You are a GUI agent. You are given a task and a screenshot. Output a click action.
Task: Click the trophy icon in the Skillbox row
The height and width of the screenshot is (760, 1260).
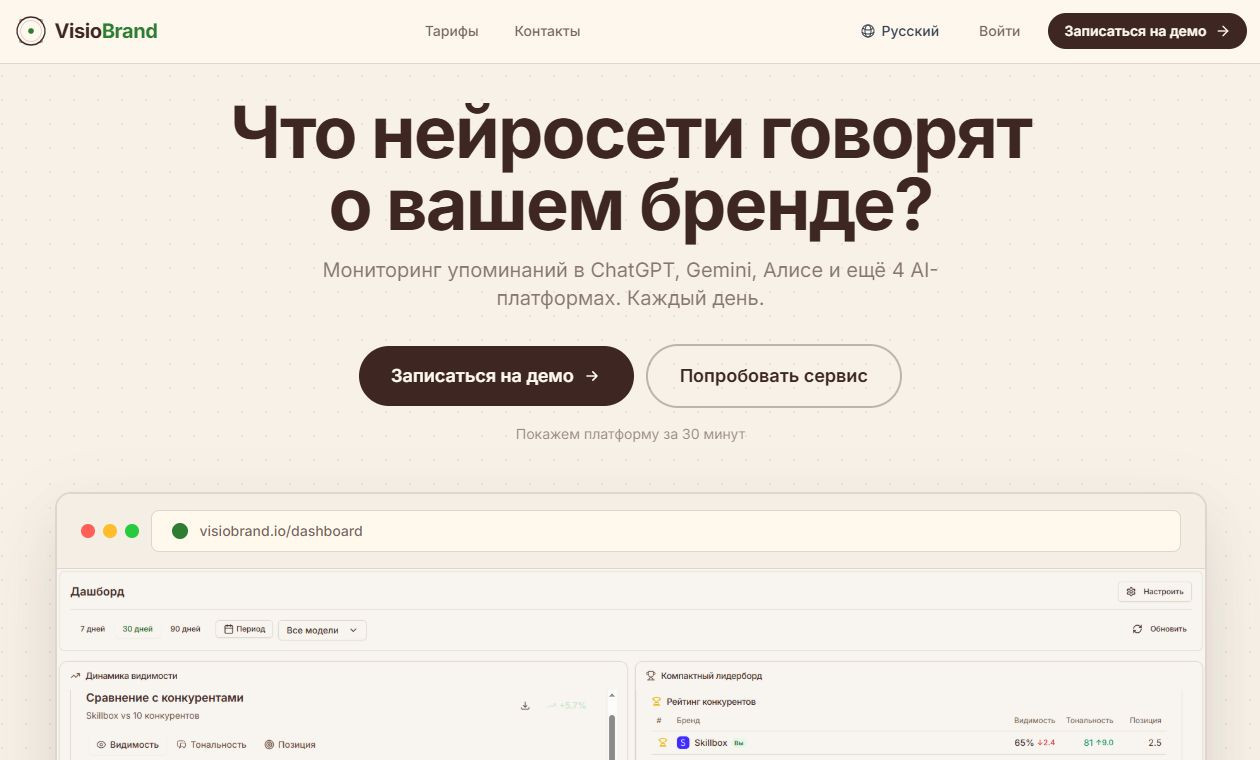tap(662, 743)
